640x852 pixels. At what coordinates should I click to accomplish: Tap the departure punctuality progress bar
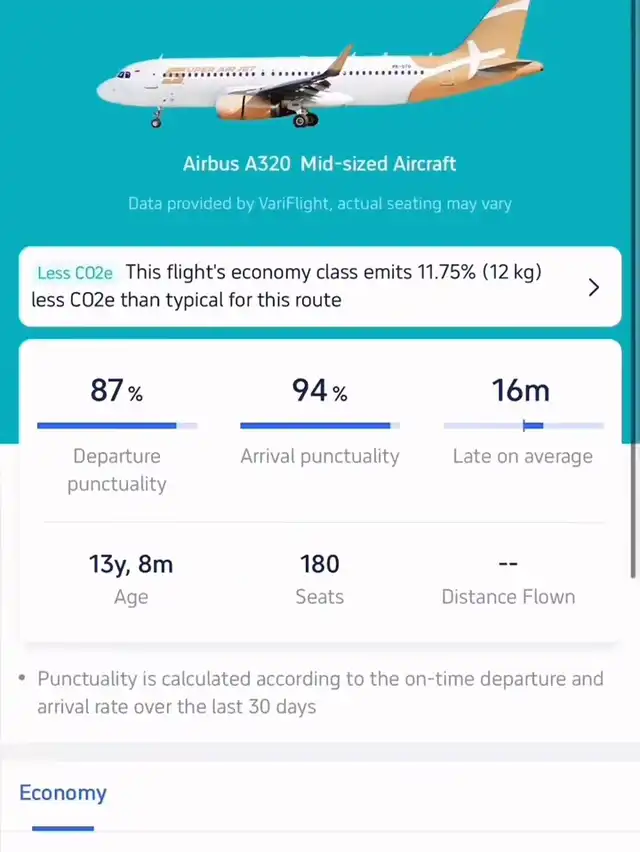point(117,426)
